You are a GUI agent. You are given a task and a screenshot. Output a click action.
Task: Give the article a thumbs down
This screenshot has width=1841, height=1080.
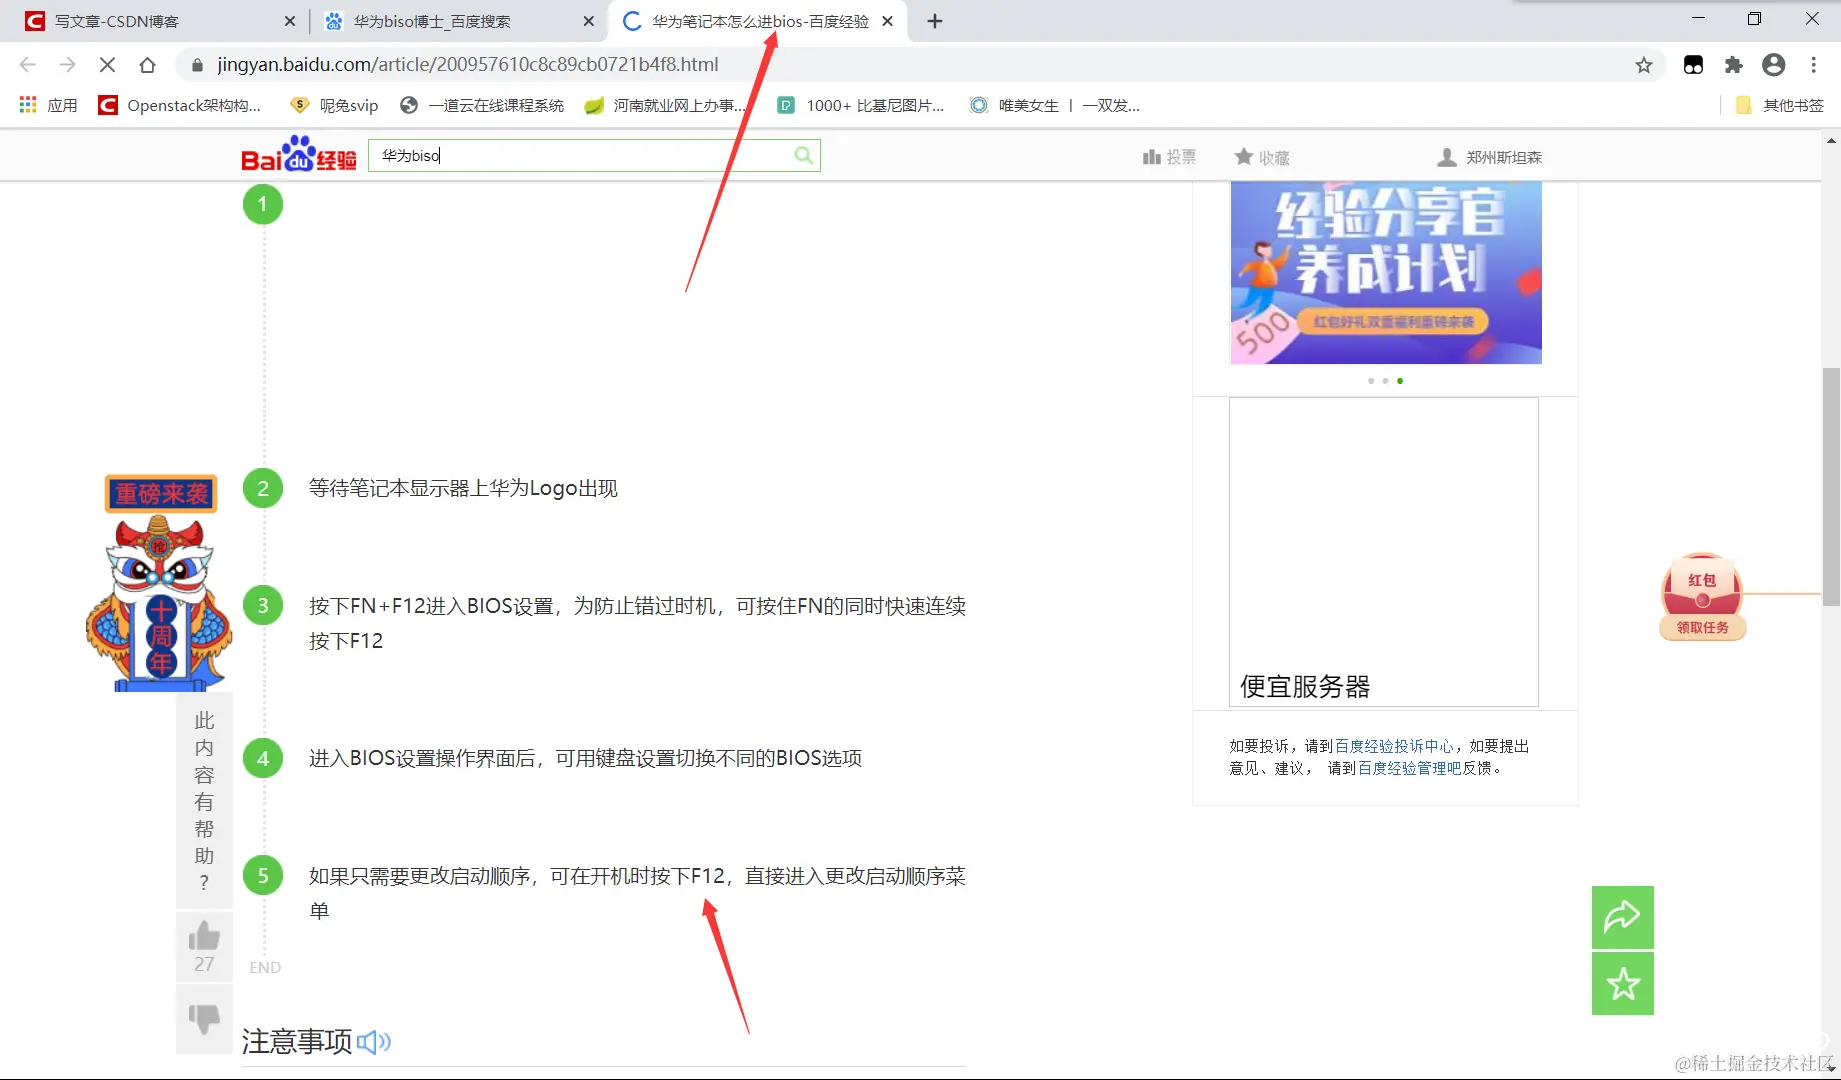coord(203,1019)
